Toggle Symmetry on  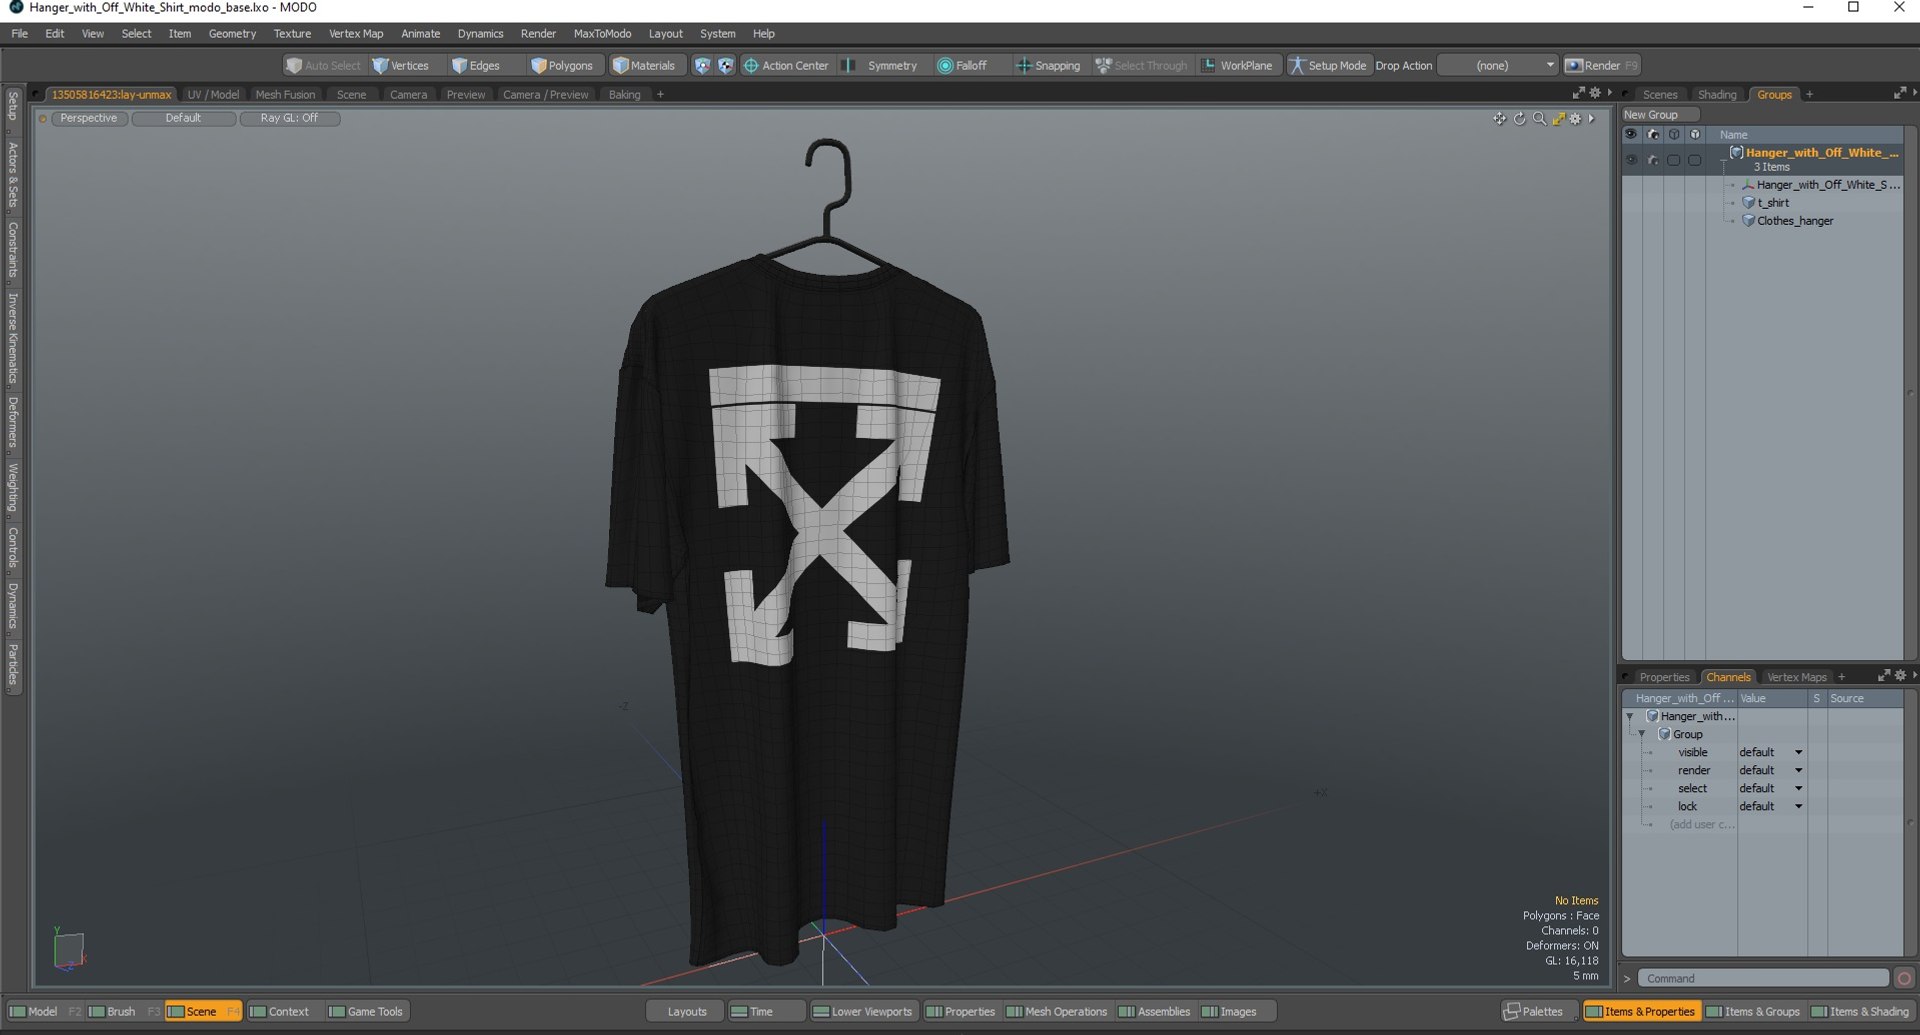pyautogui.click(x=880, y=66)
